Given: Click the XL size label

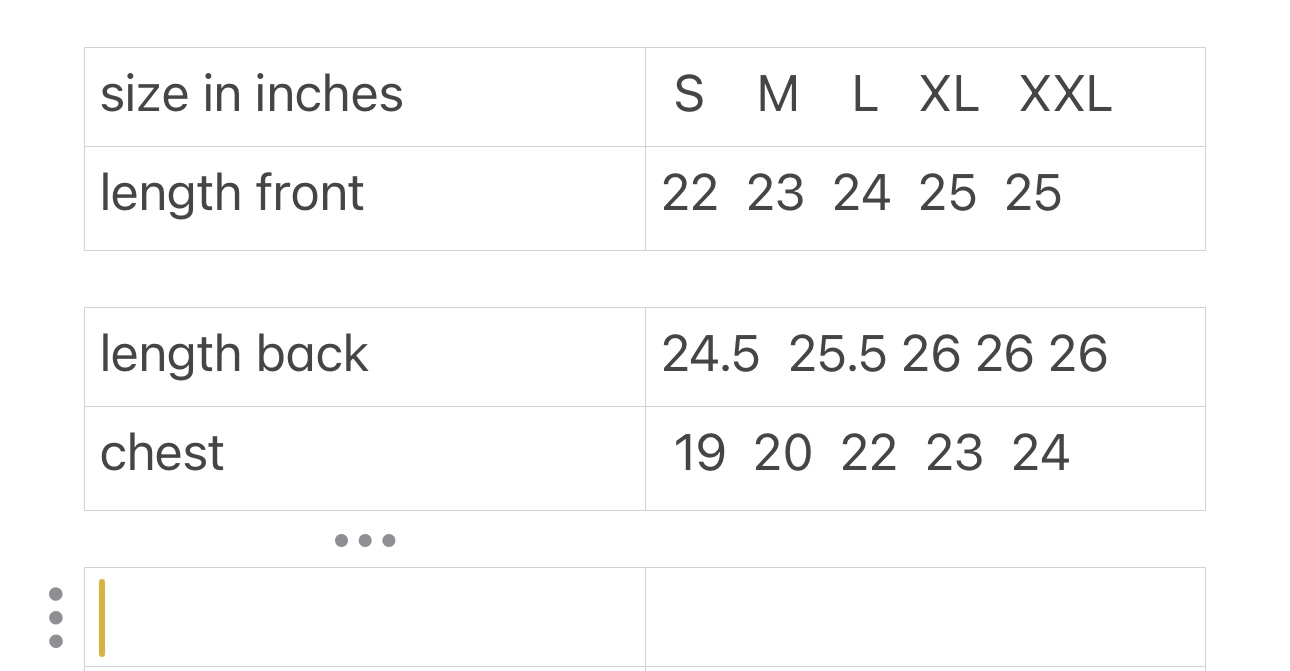Looking at the screenshot, I should (x=949, y=96).
